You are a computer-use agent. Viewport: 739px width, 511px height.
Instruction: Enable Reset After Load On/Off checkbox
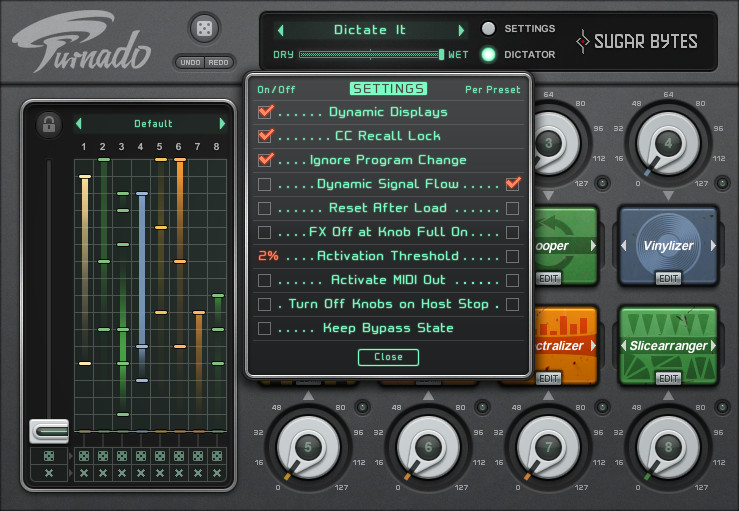point(264,208)
